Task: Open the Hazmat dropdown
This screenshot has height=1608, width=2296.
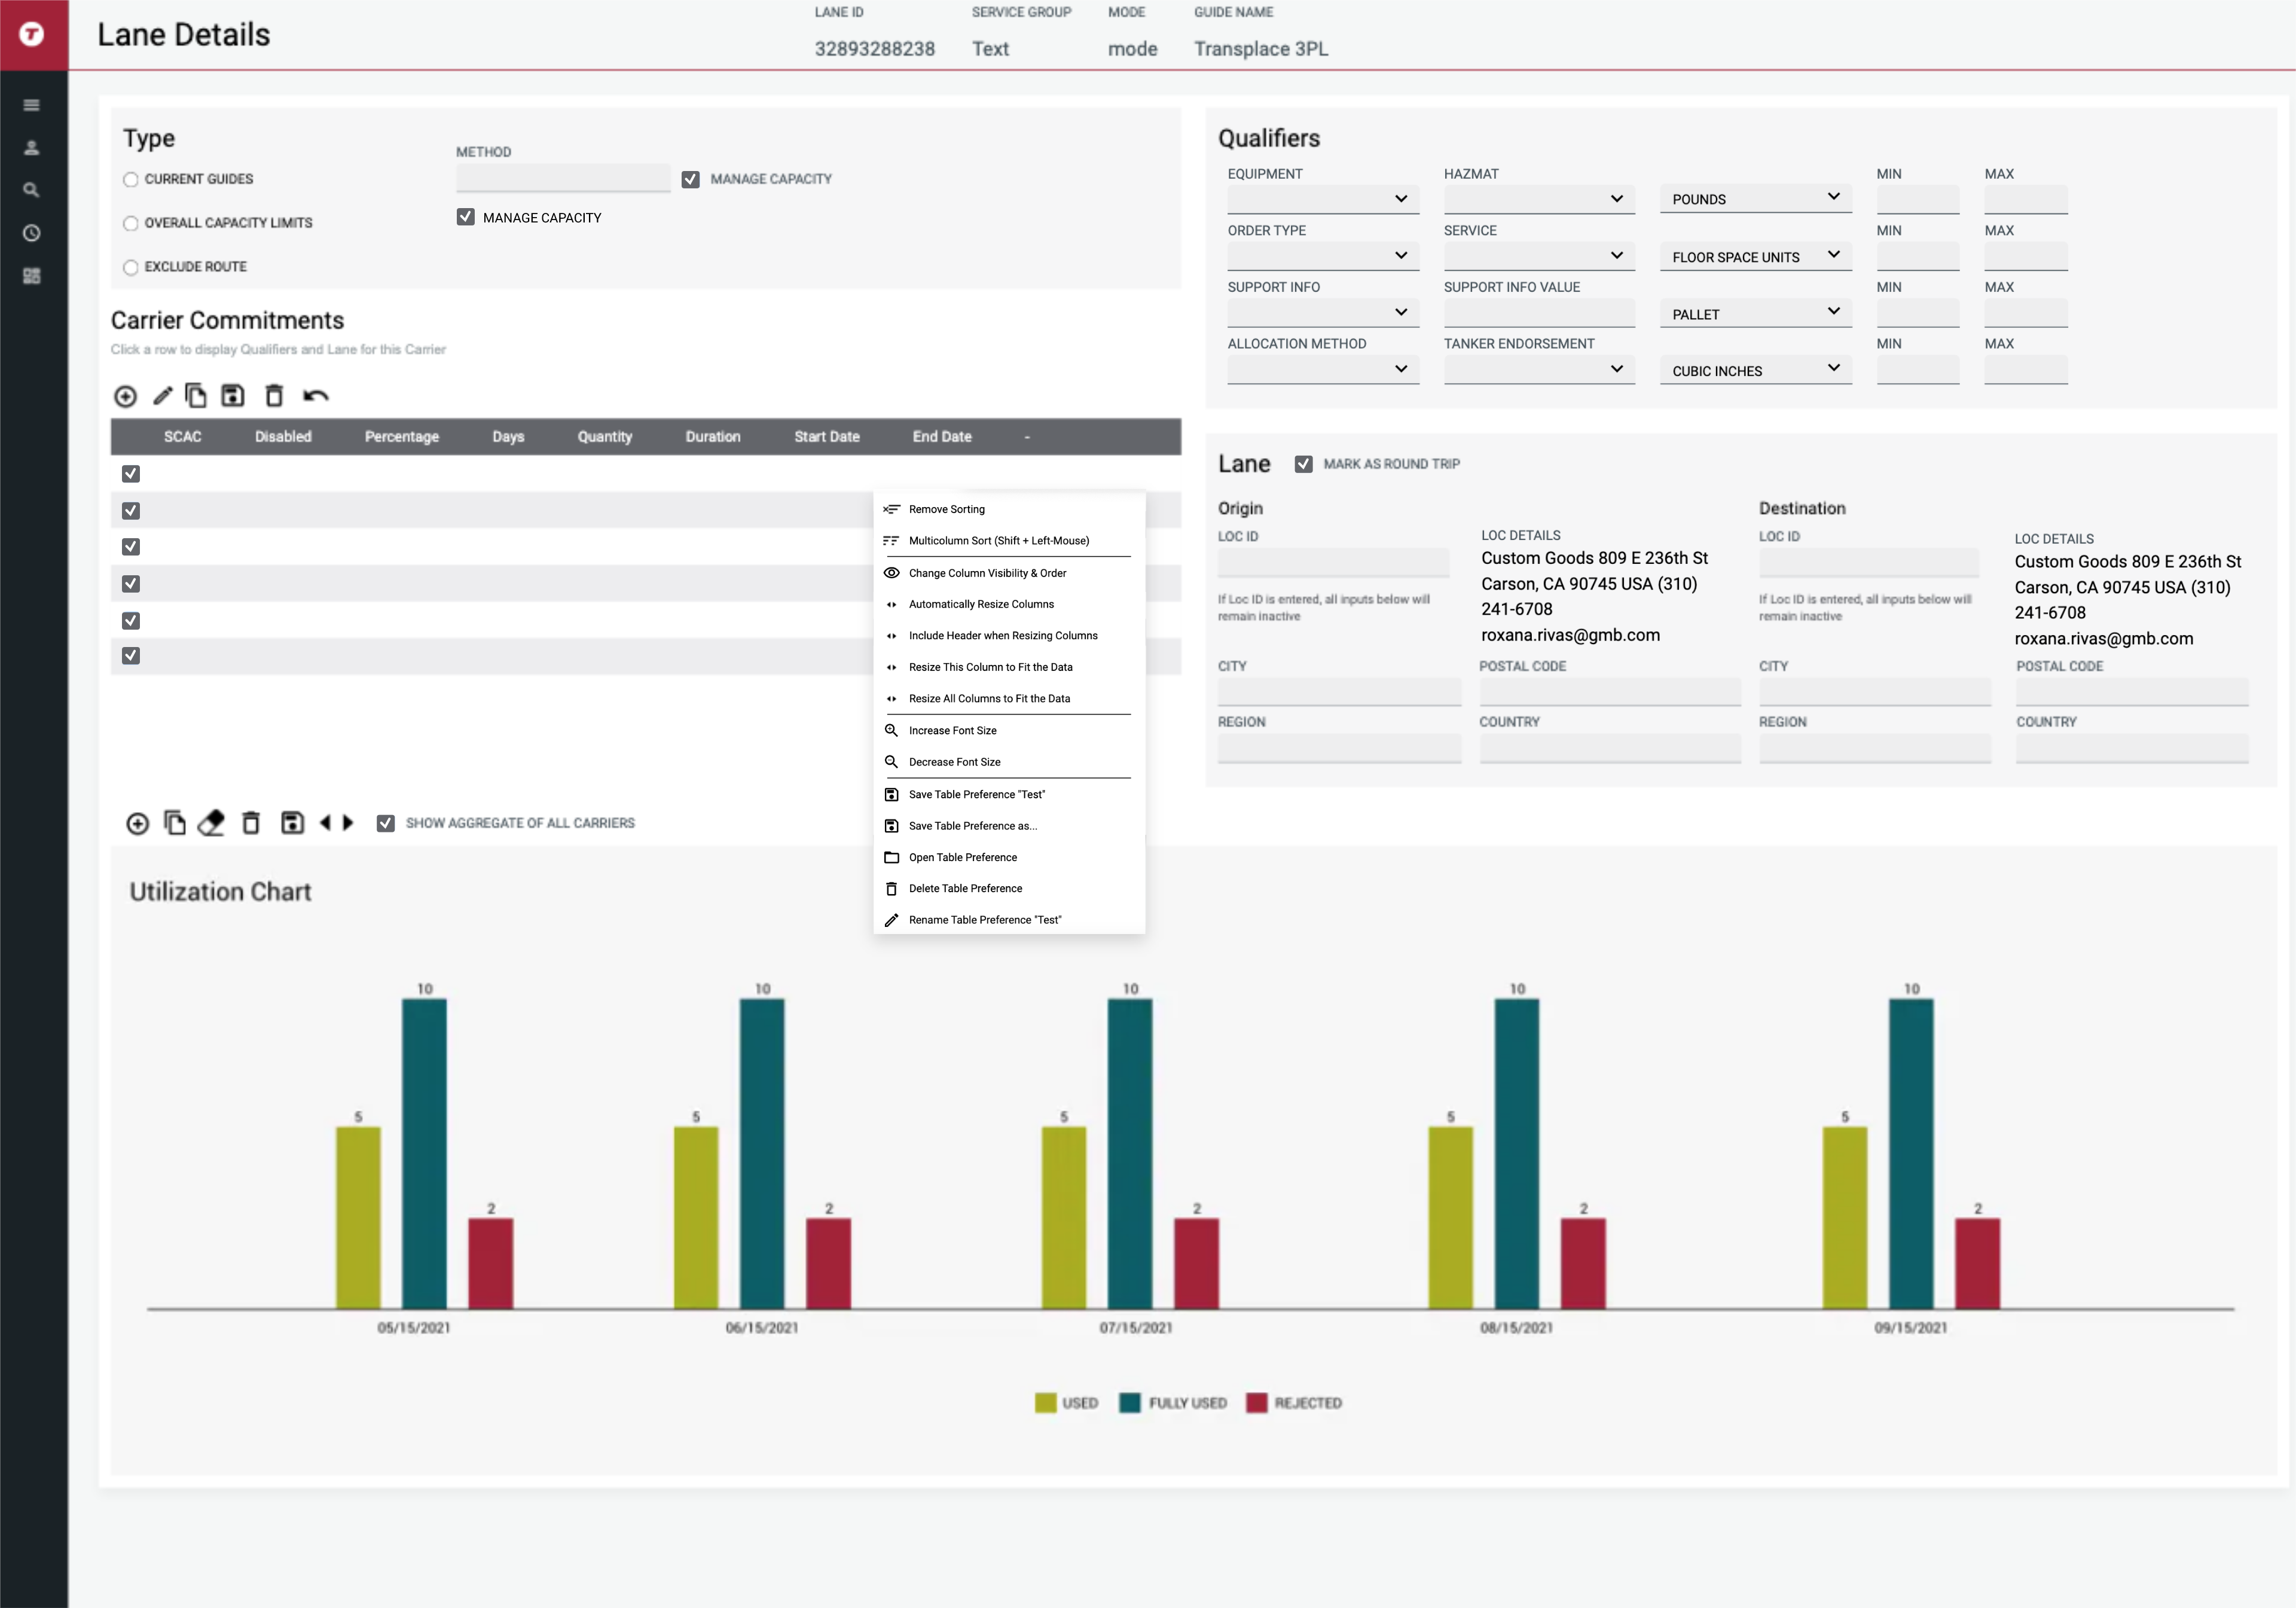Action: (x=1539, y=199)
